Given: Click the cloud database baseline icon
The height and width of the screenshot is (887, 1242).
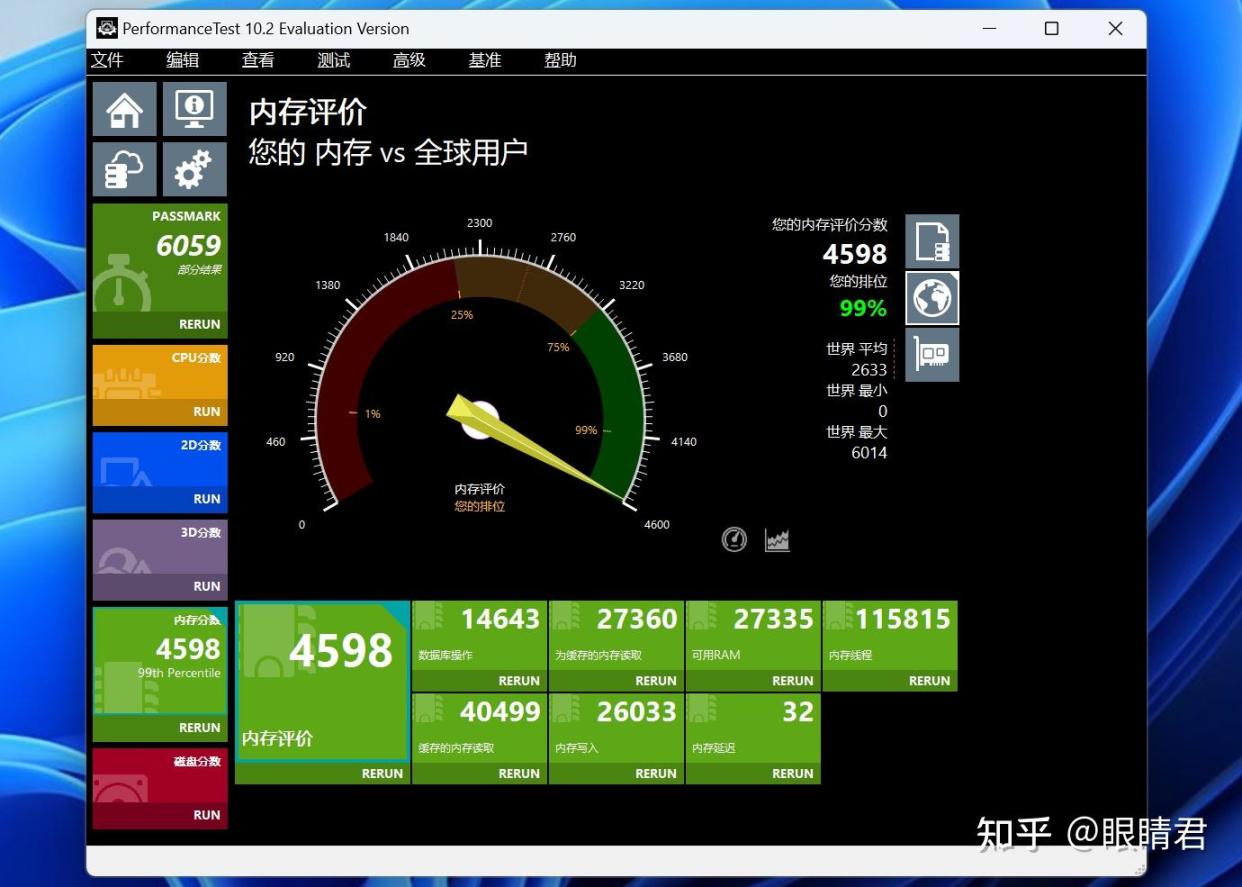Looking at the screenshot, I should click(125, 169).
